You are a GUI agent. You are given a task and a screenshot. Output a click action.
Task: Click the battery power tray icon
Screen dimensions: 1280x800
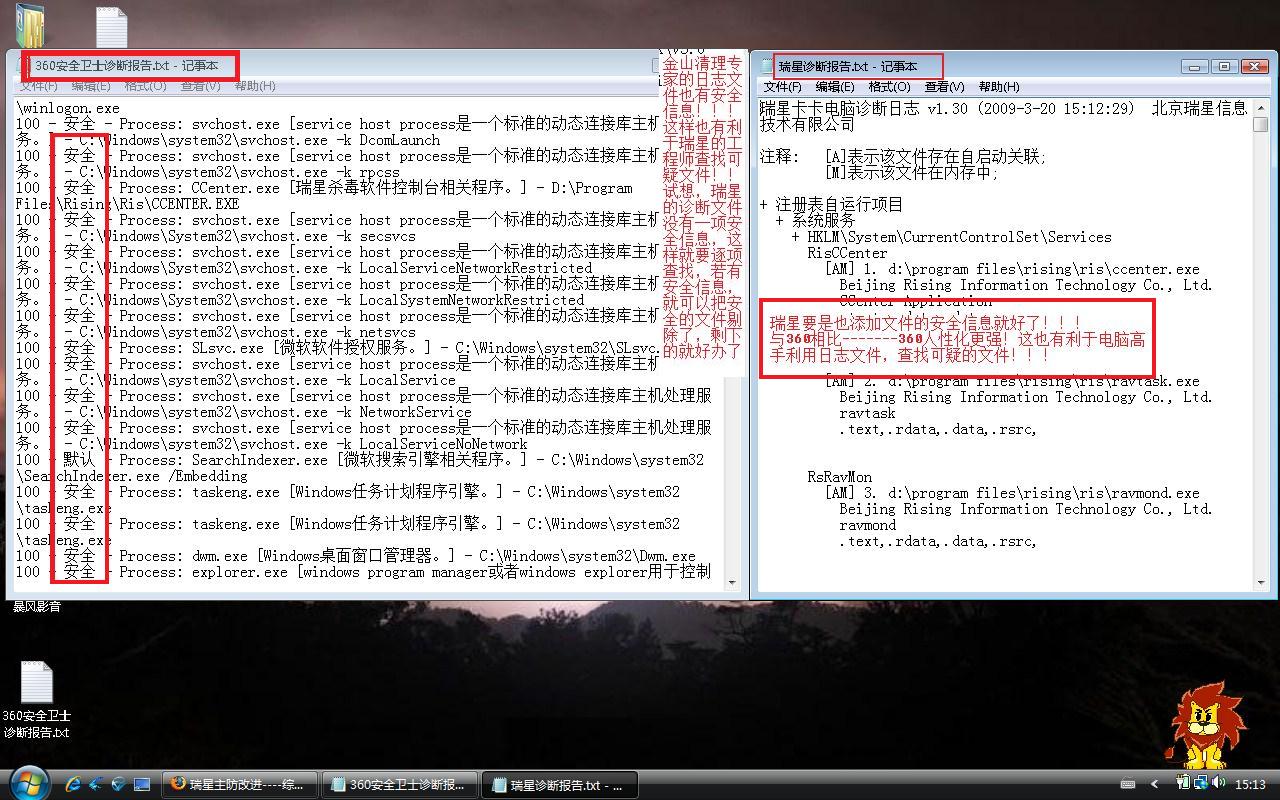coord(1183,784)
